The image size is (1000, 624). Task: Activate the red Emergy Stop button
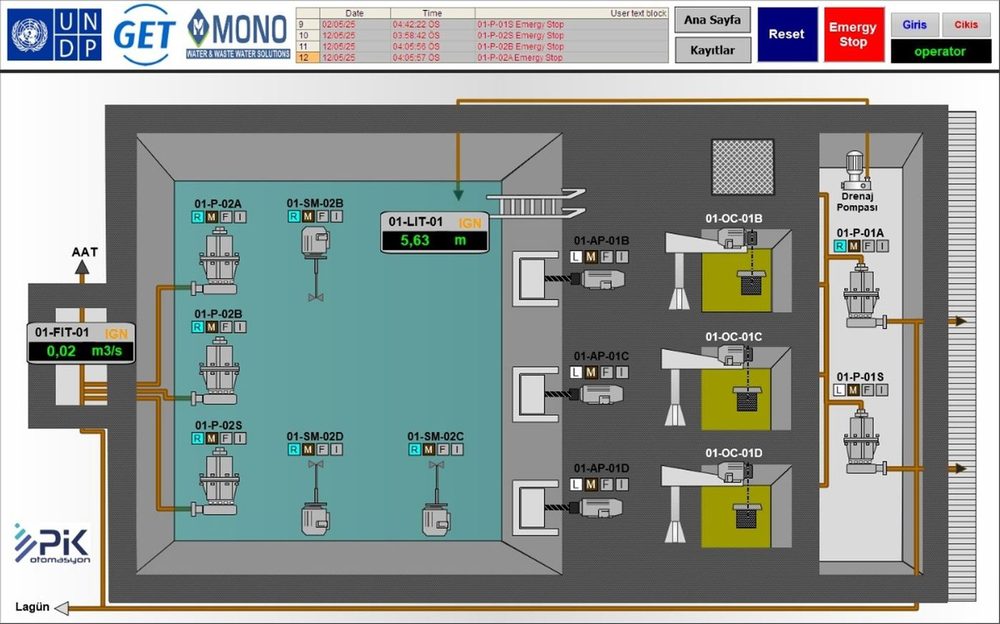coord(853,34)
